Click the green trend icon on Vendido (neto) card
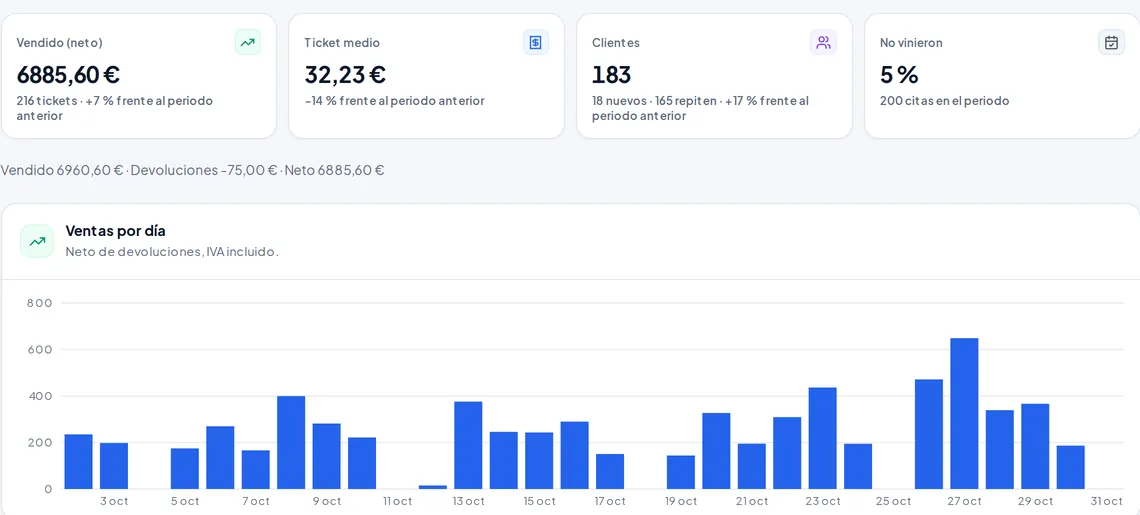 point(248,42)
